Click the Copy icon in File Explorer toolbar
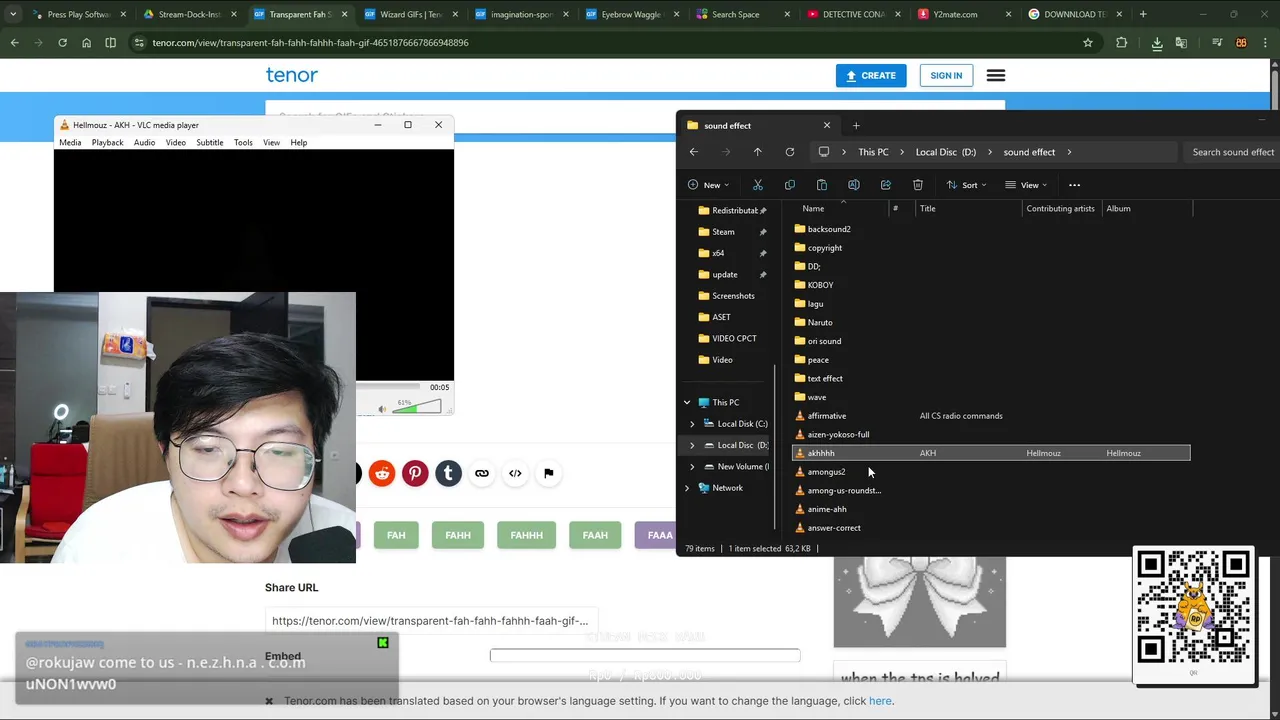The image size is (1280, 720). coord(790,185)
